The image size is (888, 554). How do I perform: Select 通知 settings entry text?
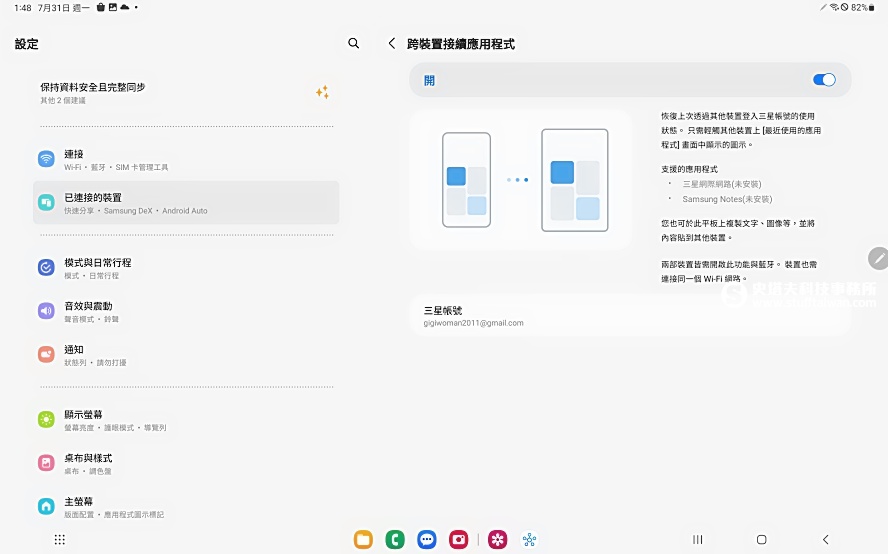tap(74, 350)
